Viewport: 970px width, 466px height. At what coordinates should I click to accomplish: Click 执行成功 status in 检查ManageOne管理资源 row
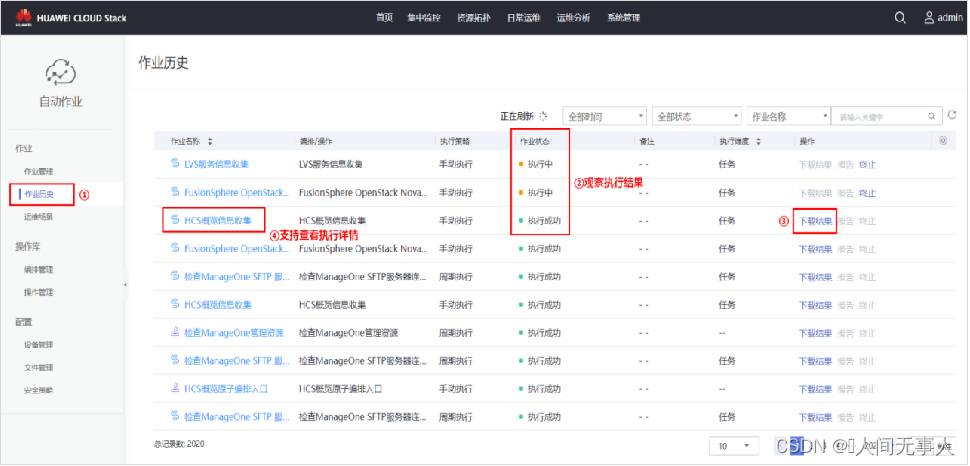[x=544, y=333]
